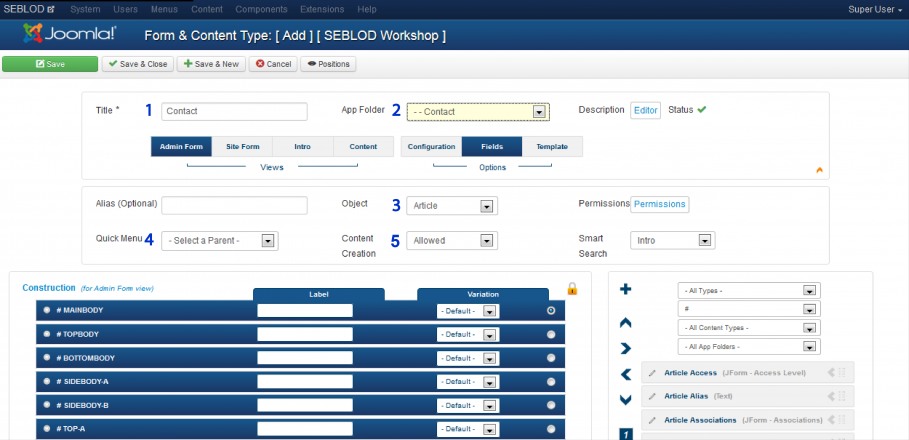Click the Cancel button
This screenshot has height=440, width=909.
274,64
